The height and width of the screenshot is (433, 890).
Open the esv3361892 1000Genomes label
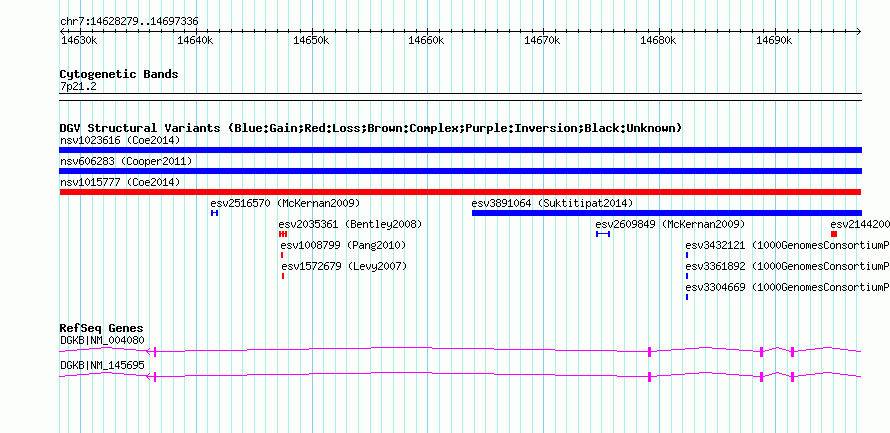(x=787, y=266)
